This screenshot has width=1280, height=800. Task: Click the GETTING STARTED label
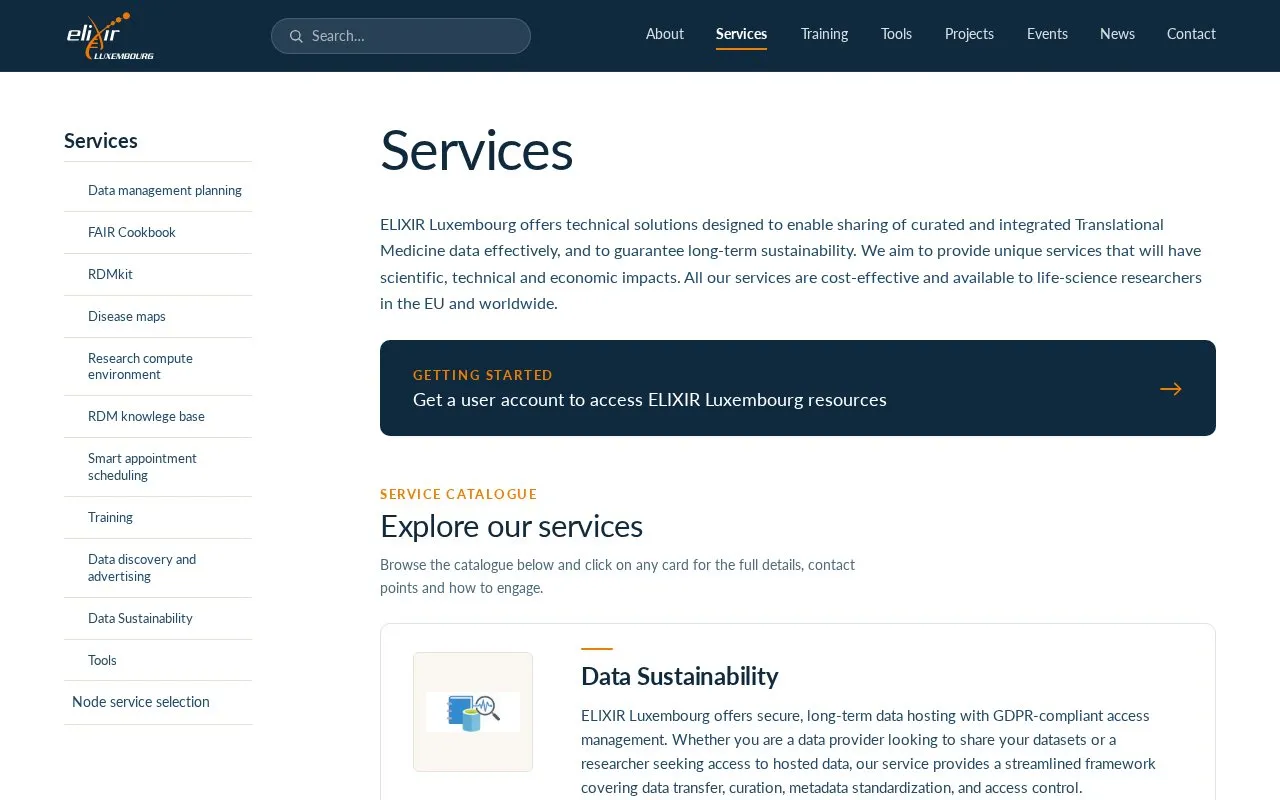[x=483, y=375]
